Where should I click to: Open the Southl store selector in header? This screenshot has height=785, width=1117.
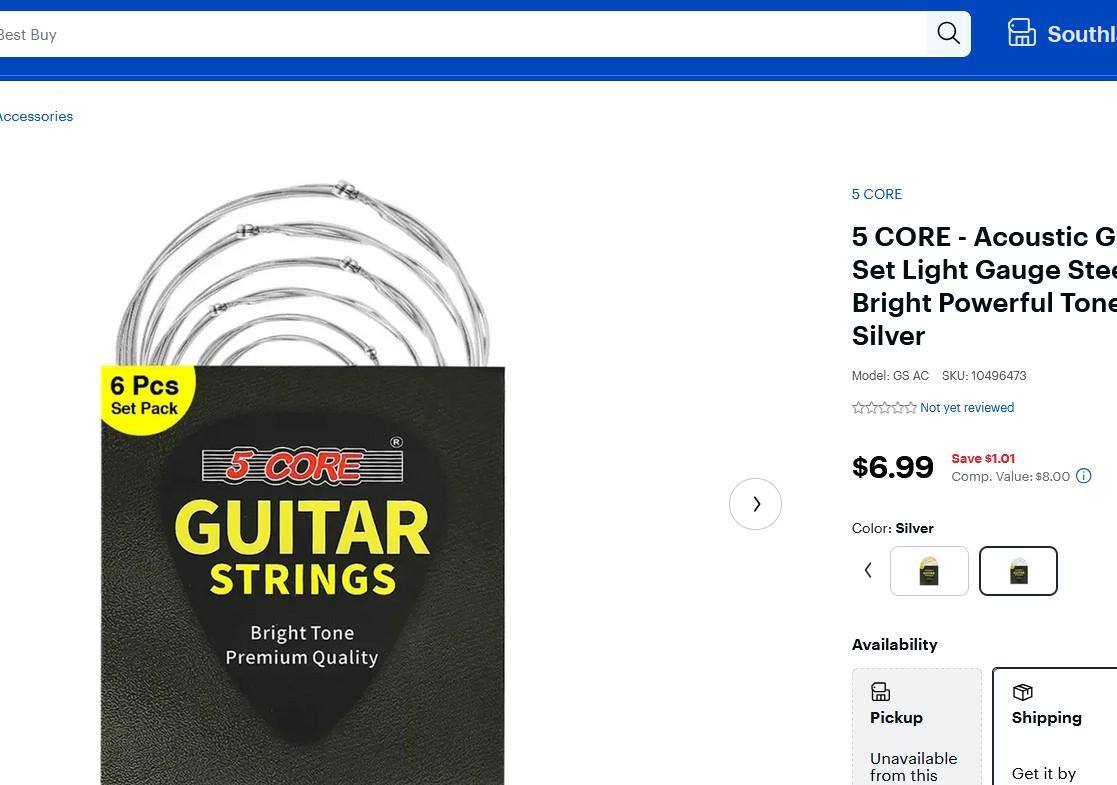(1080, 34)
